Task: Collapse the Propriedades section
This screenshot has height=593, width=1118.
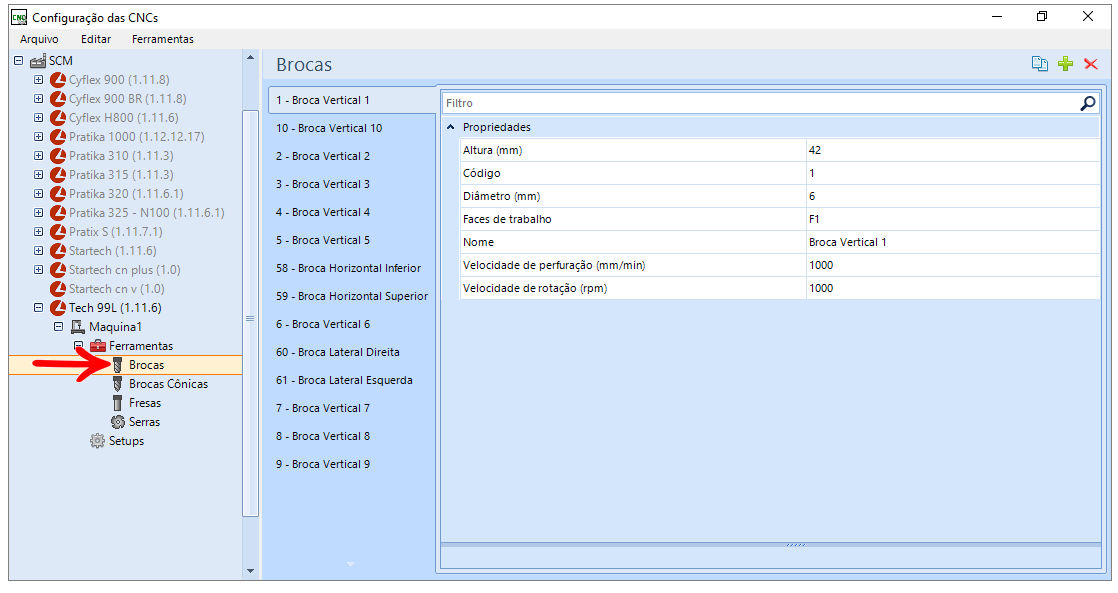Action: tap(451, 128)
